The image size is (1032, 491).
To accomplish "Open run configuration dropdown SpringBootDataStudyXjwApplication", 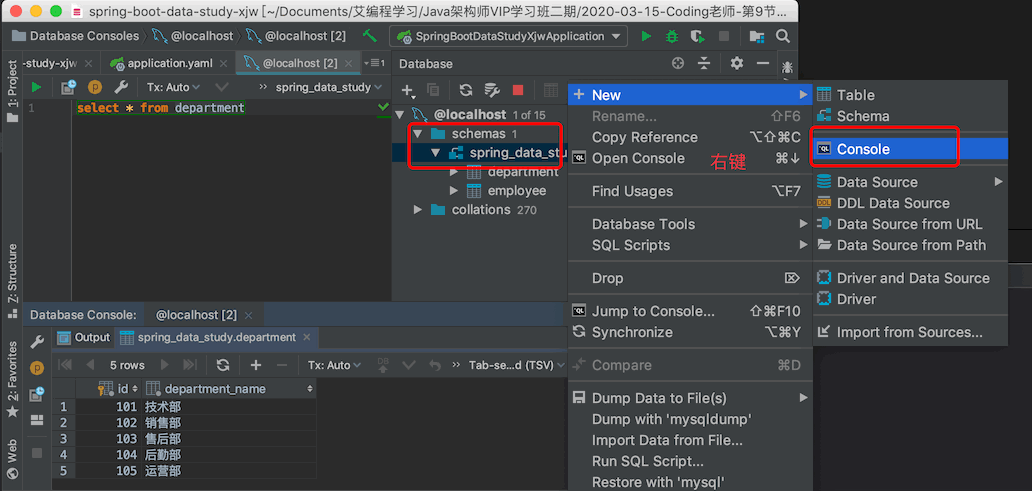I will tap(509, 36).
